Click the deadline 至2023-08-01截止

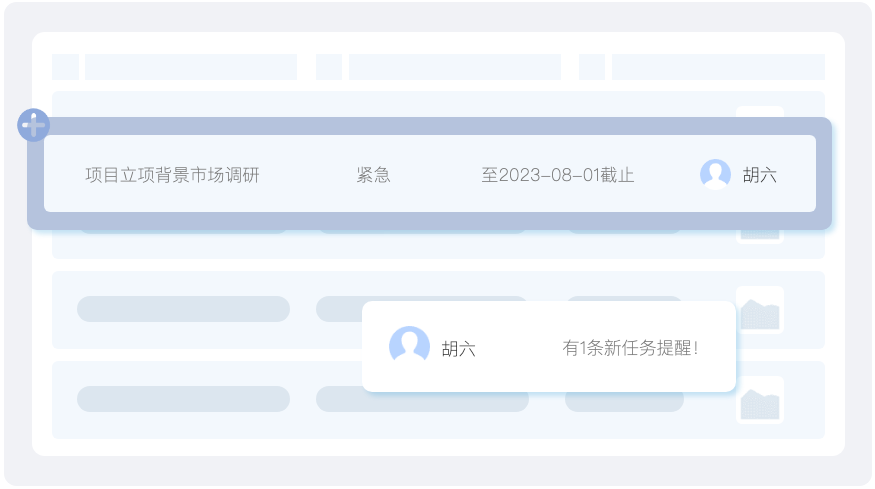coord(558,175)
